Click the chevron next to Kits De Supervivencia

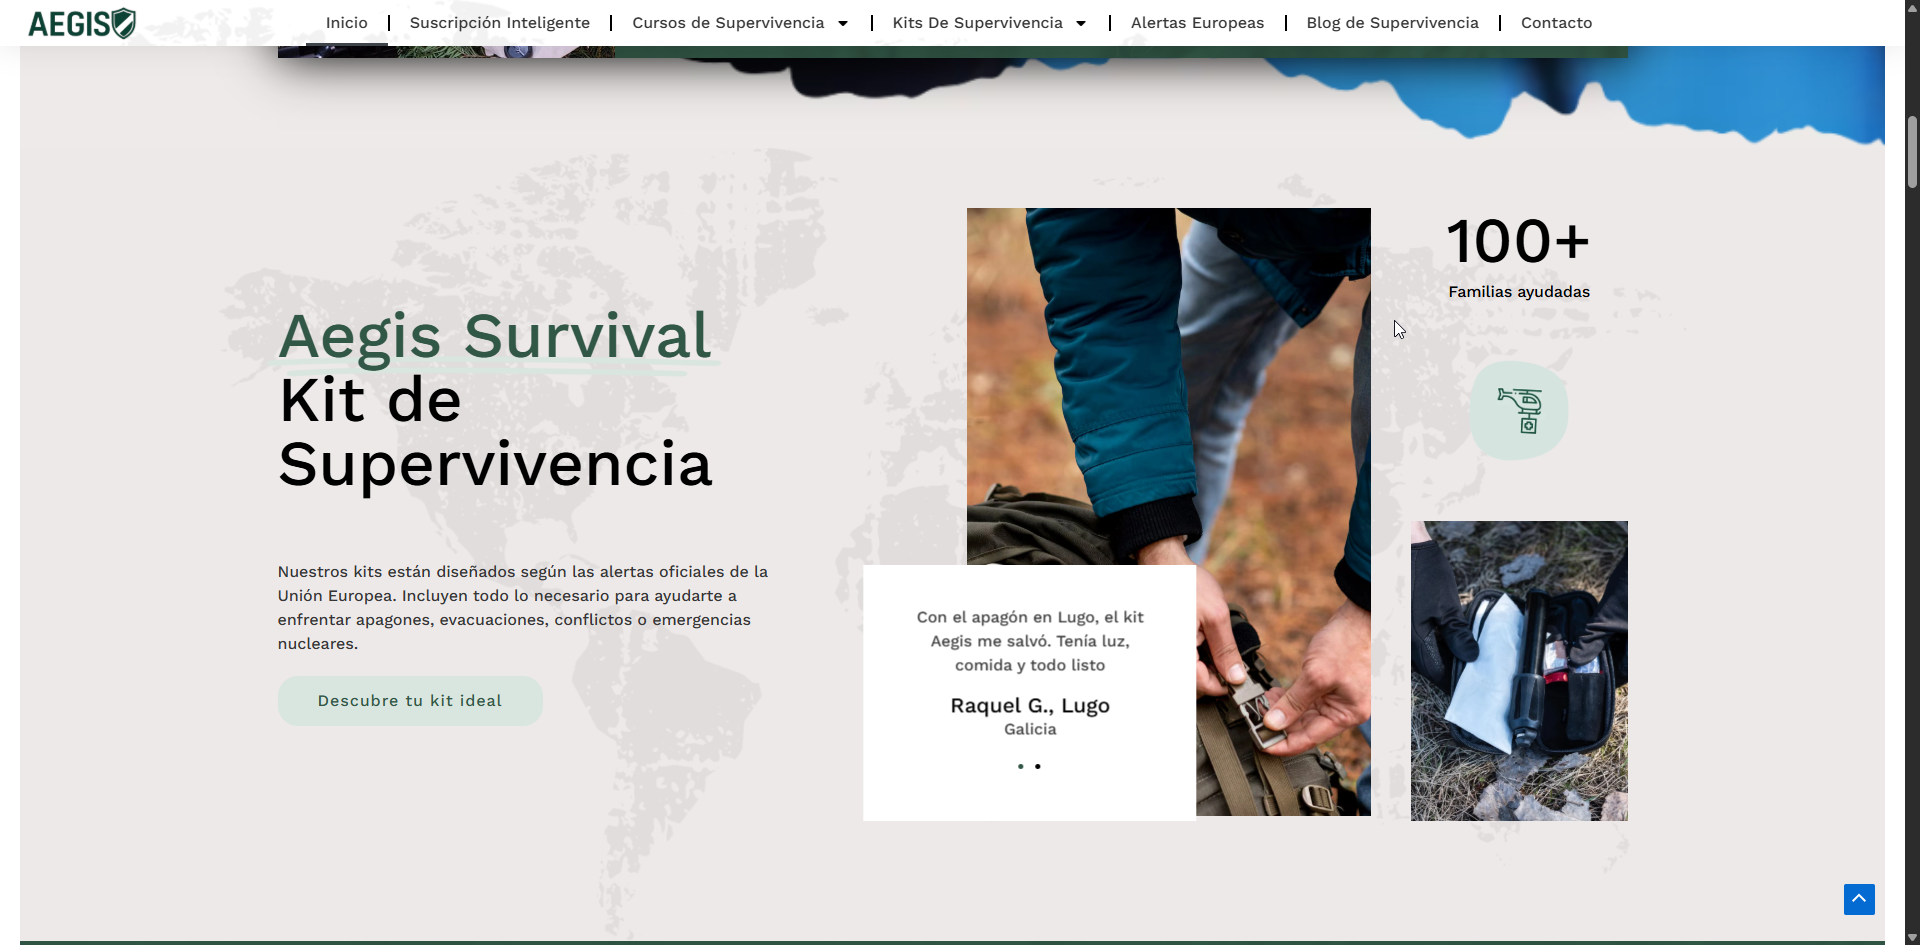(1081, 22)
